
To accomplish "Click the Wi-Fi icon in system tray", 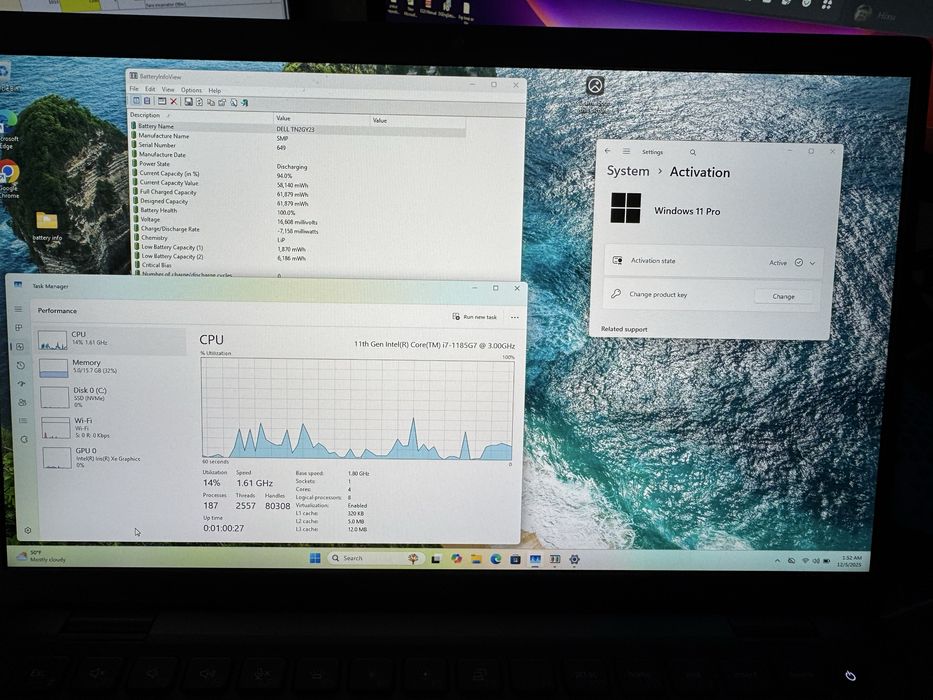I will pos(806,561).
